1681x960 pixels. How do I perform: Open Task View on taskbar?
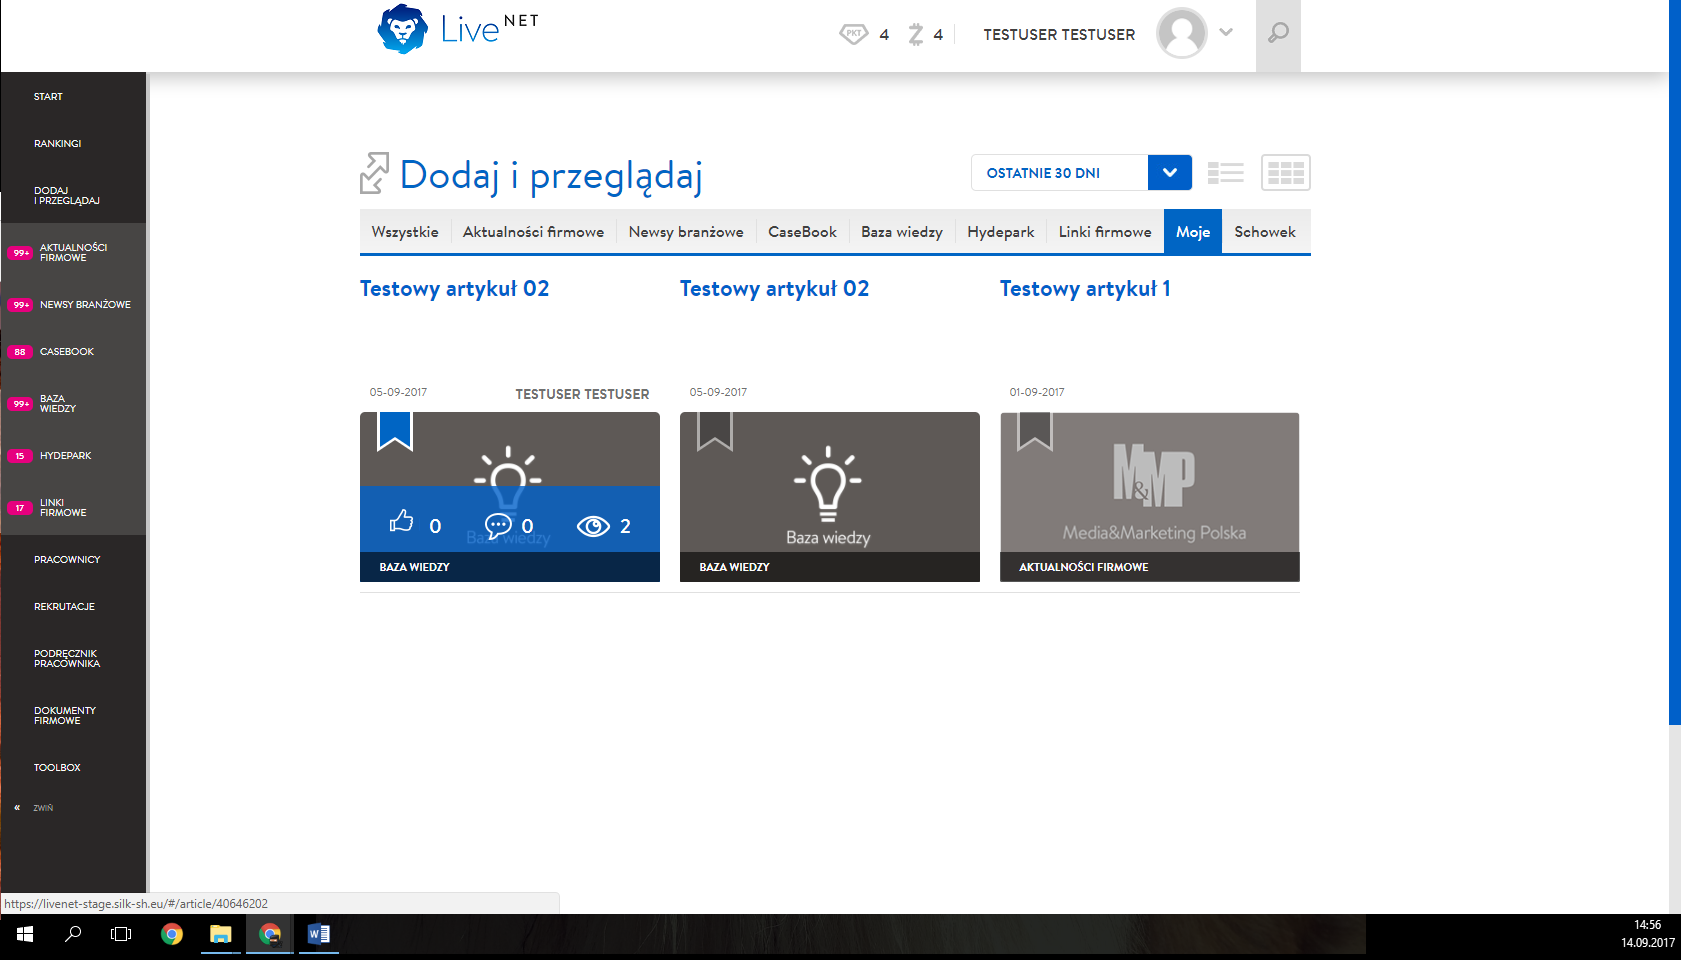[x=121, y=934]
